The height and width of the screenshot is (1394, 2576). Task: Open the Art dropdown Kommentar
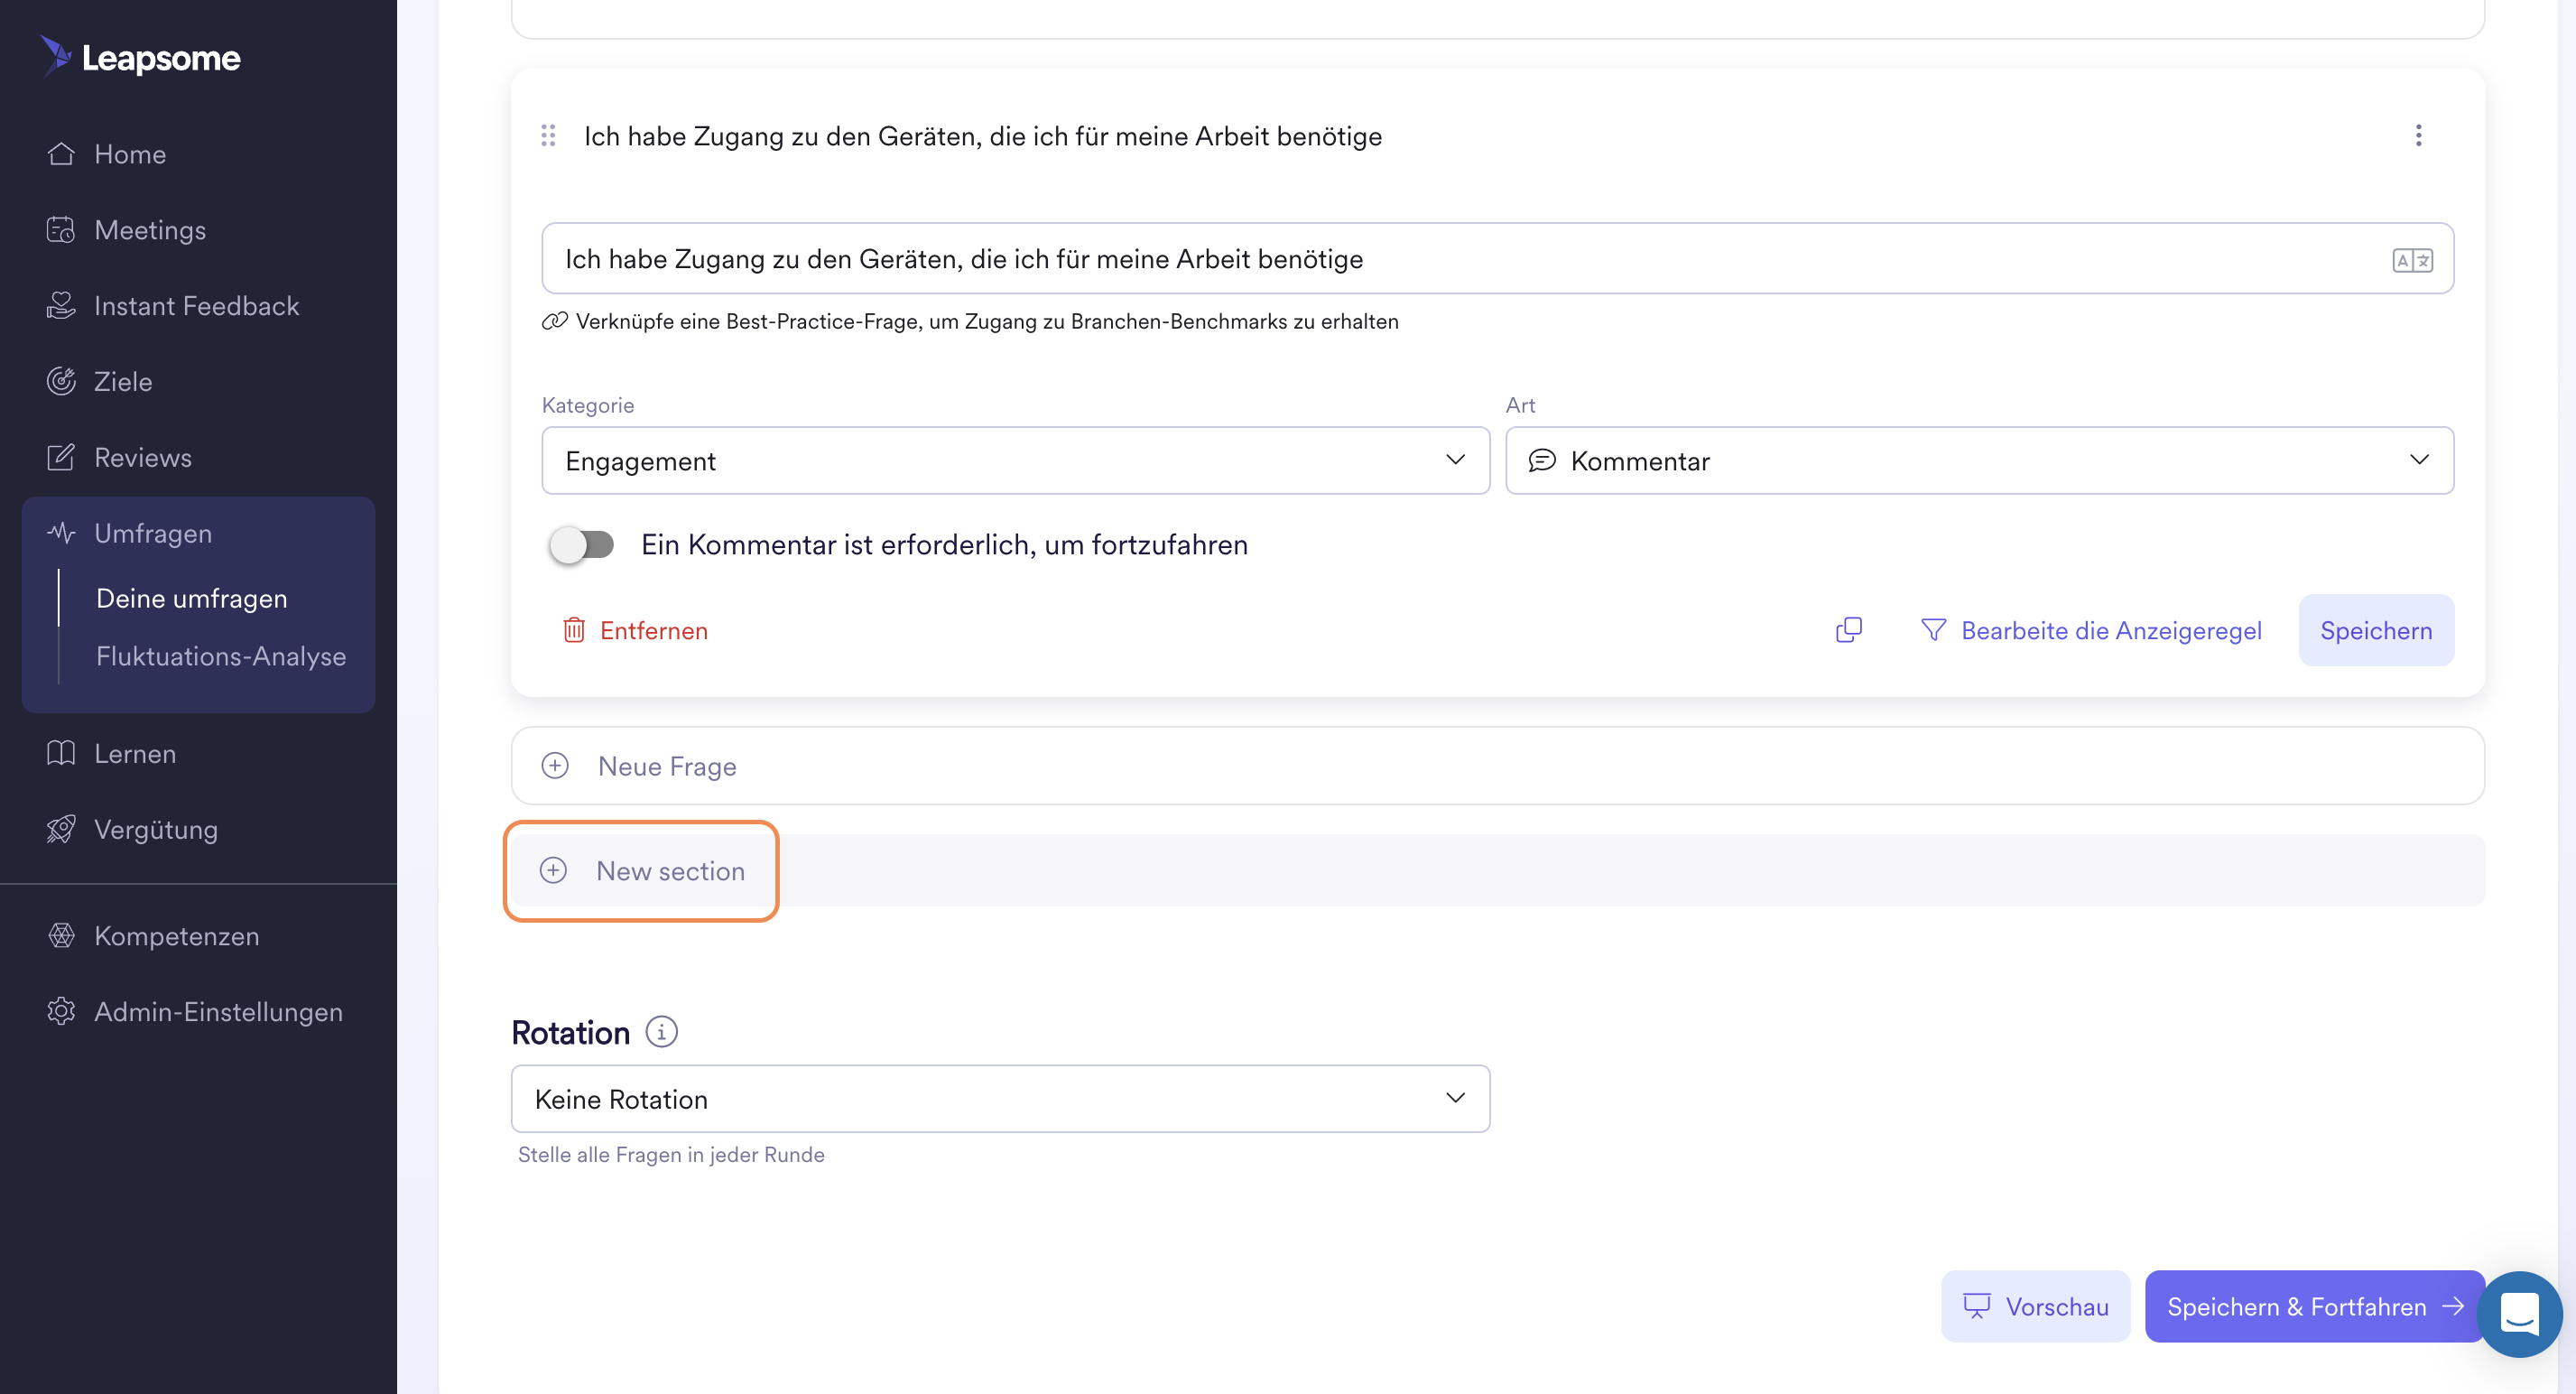[1979, 460]
